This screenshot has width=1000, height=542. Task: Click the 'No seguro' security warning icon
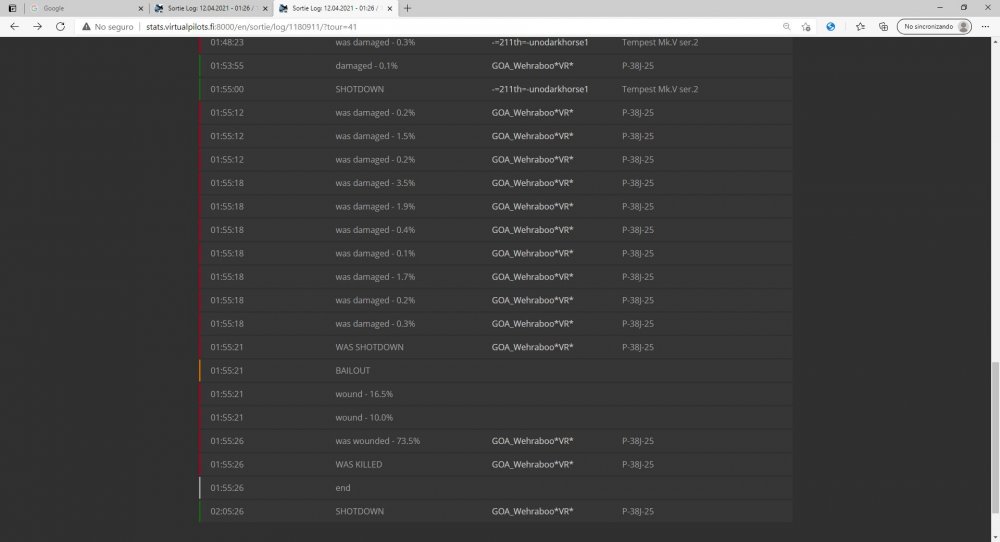[x=86, y=27]
